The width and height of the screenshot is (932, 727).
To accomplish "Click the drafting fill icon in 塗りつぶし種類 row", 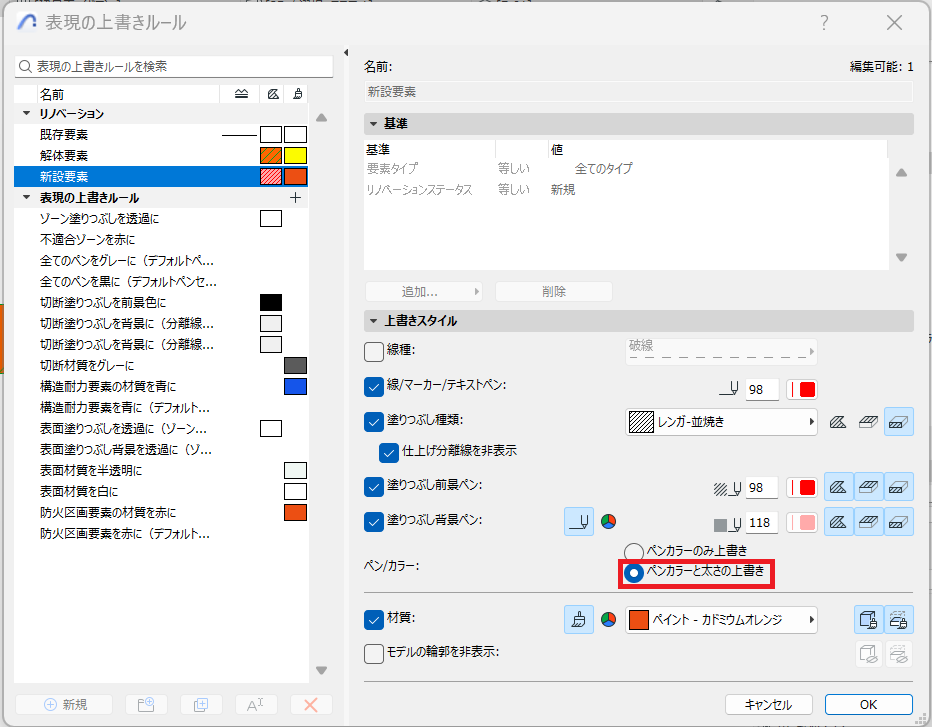I will point(838,422).
